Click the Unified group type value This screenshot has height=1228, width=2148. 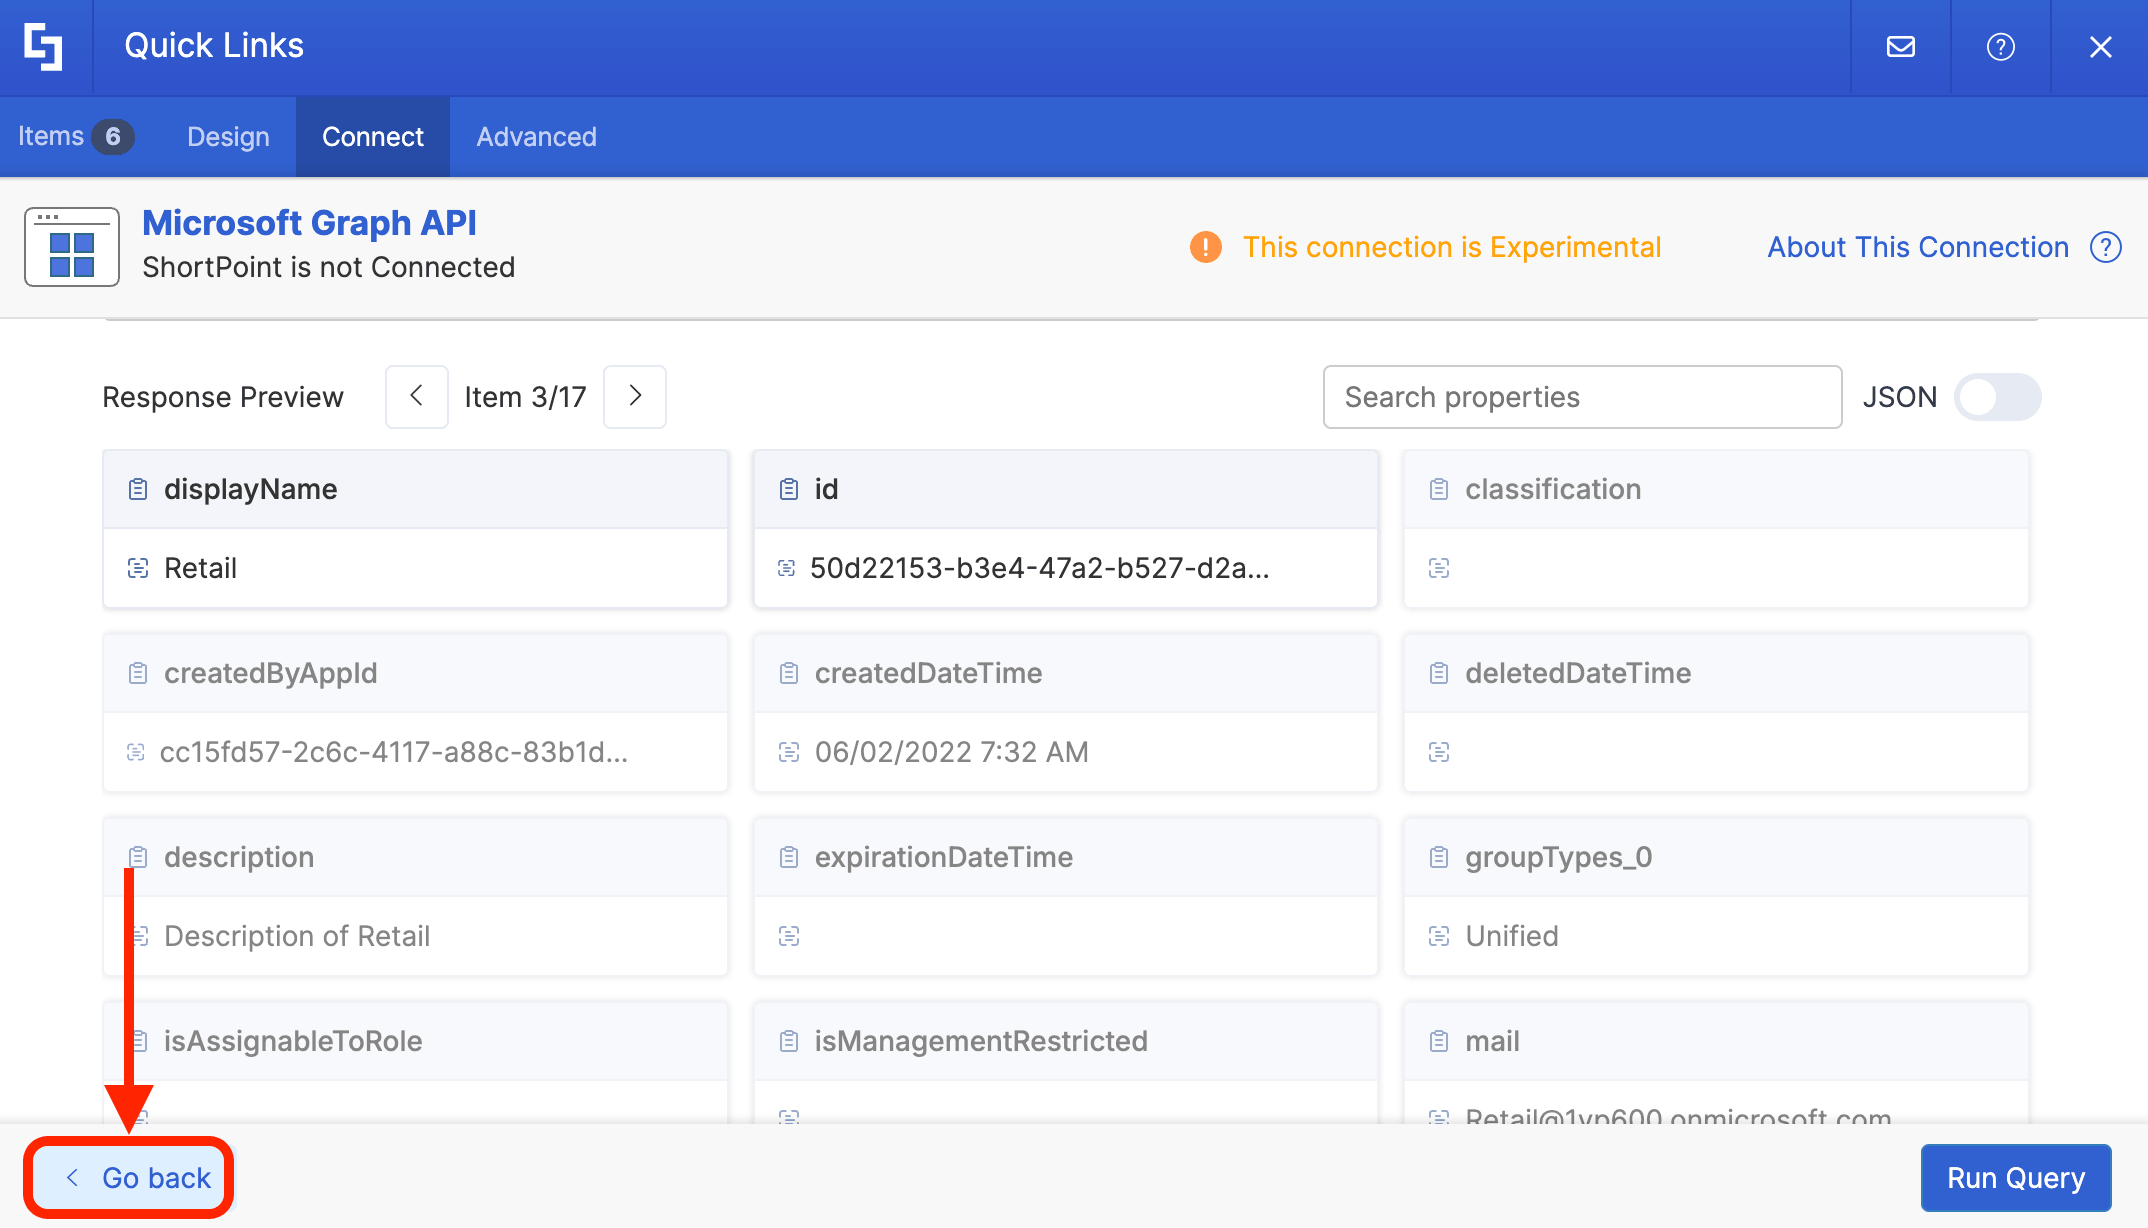(x=1512, y=936)
